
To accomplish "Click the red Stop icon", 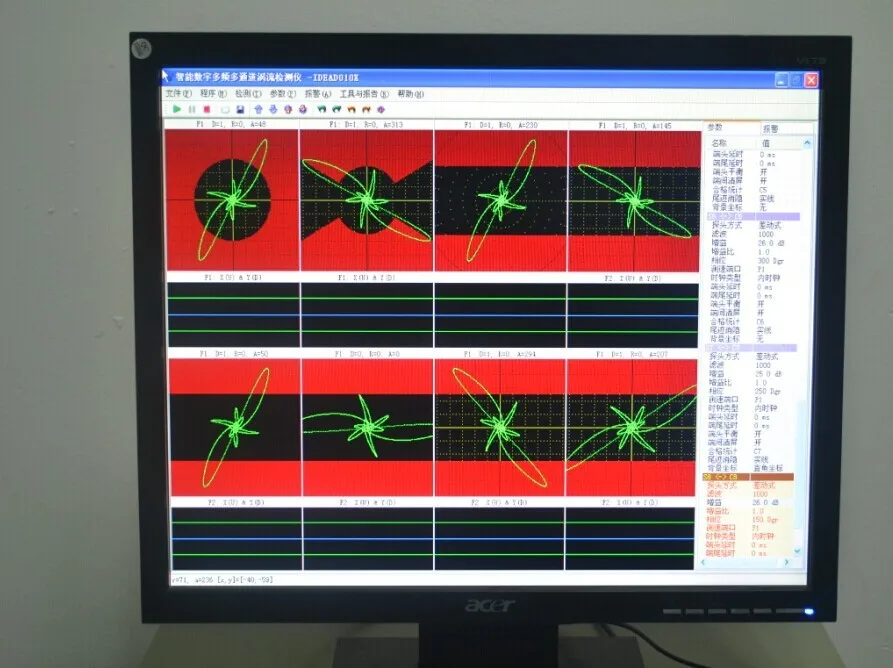I will coord(207,108).
